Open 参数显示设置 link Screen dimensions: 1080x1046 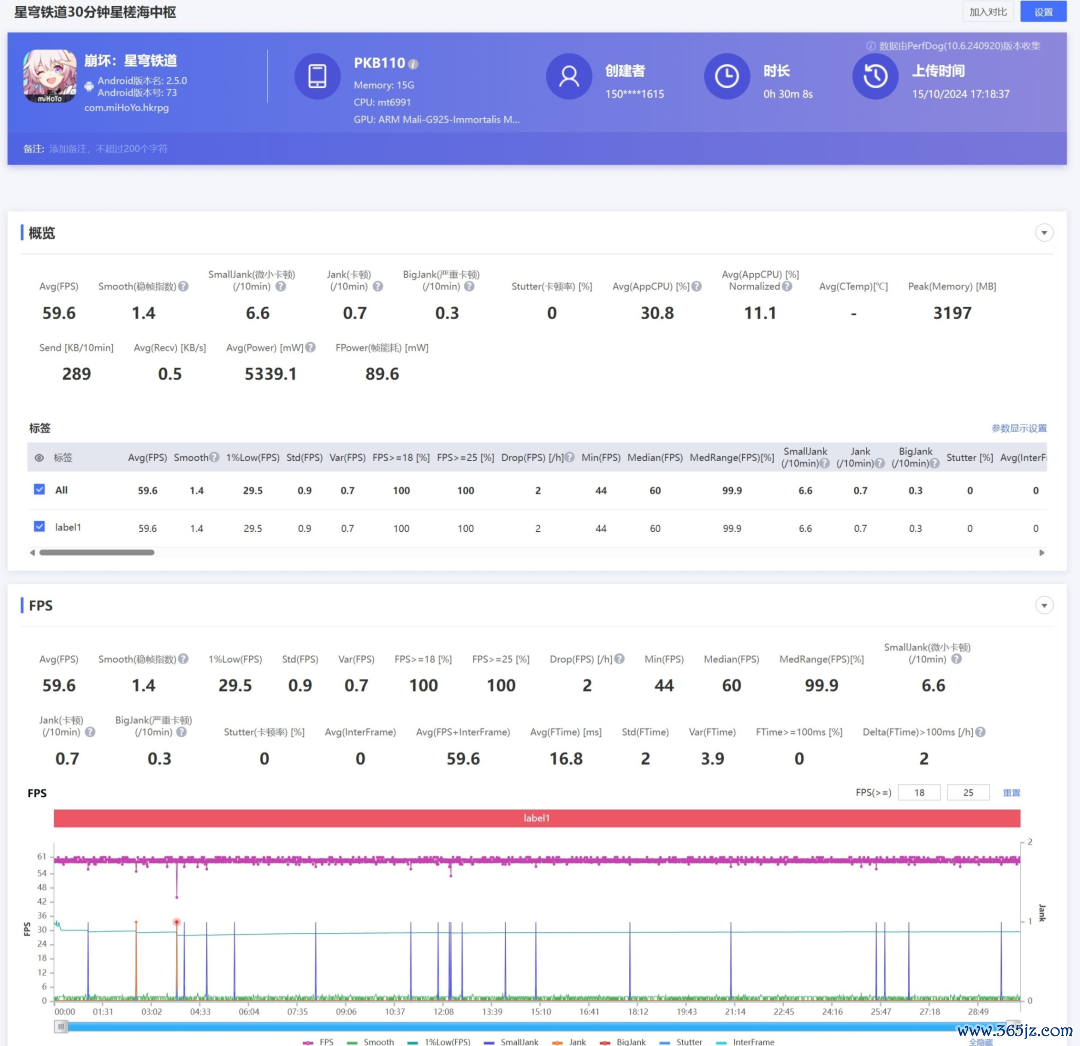[x=1019, y=428]
